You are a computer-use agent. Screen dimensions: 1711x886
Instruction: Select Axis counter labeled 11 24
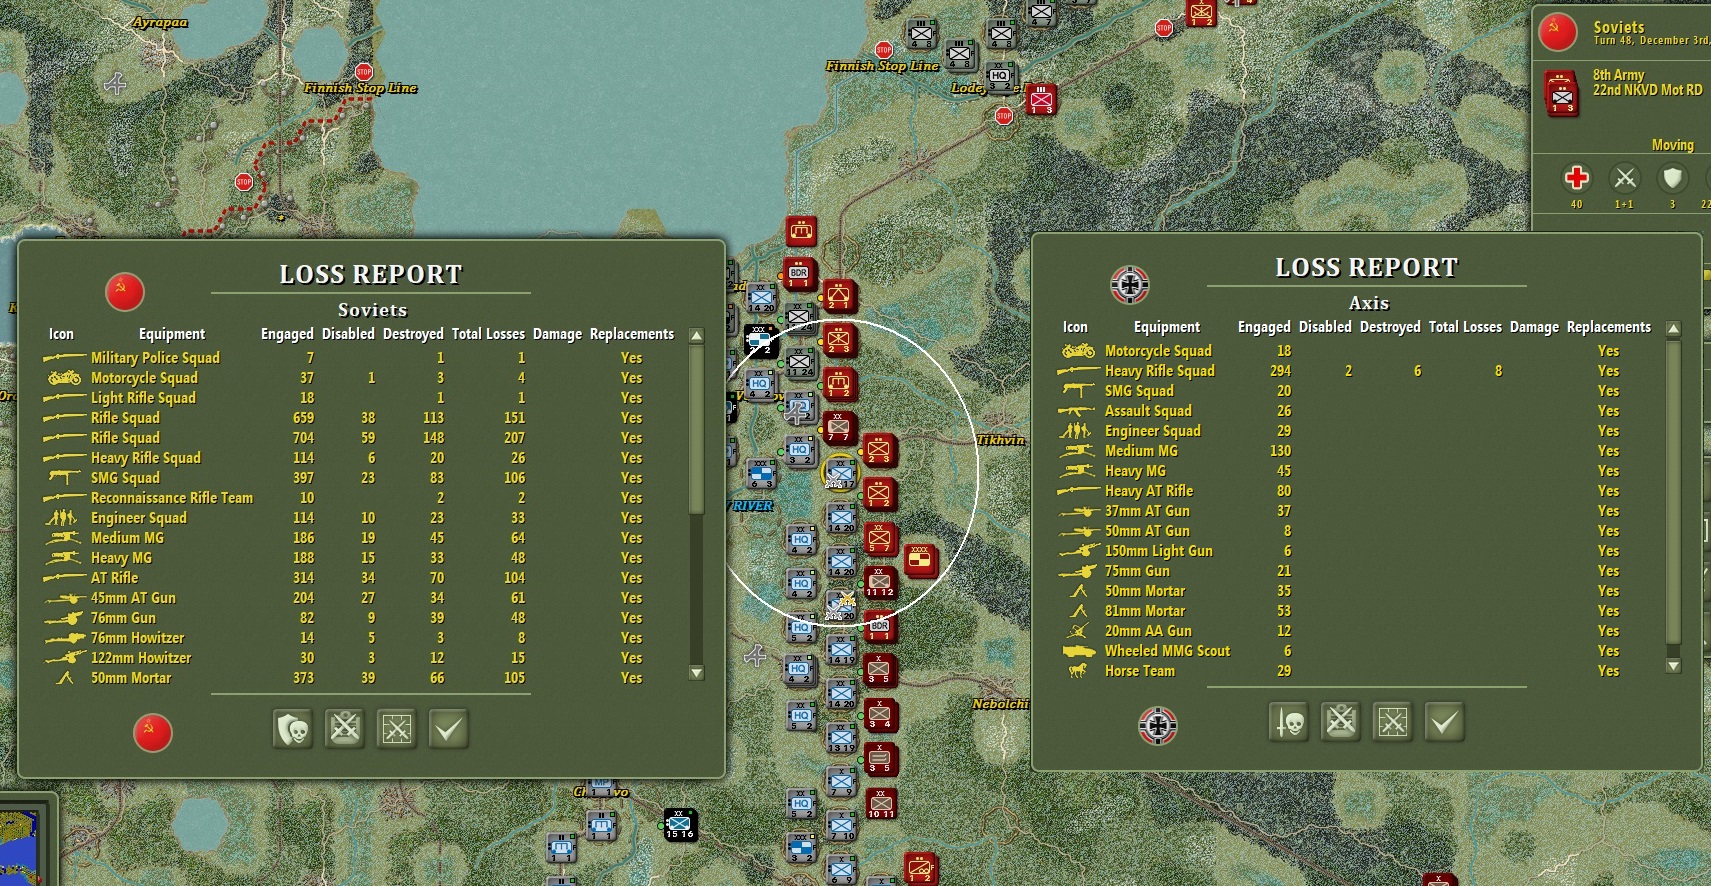click(800, 362)
